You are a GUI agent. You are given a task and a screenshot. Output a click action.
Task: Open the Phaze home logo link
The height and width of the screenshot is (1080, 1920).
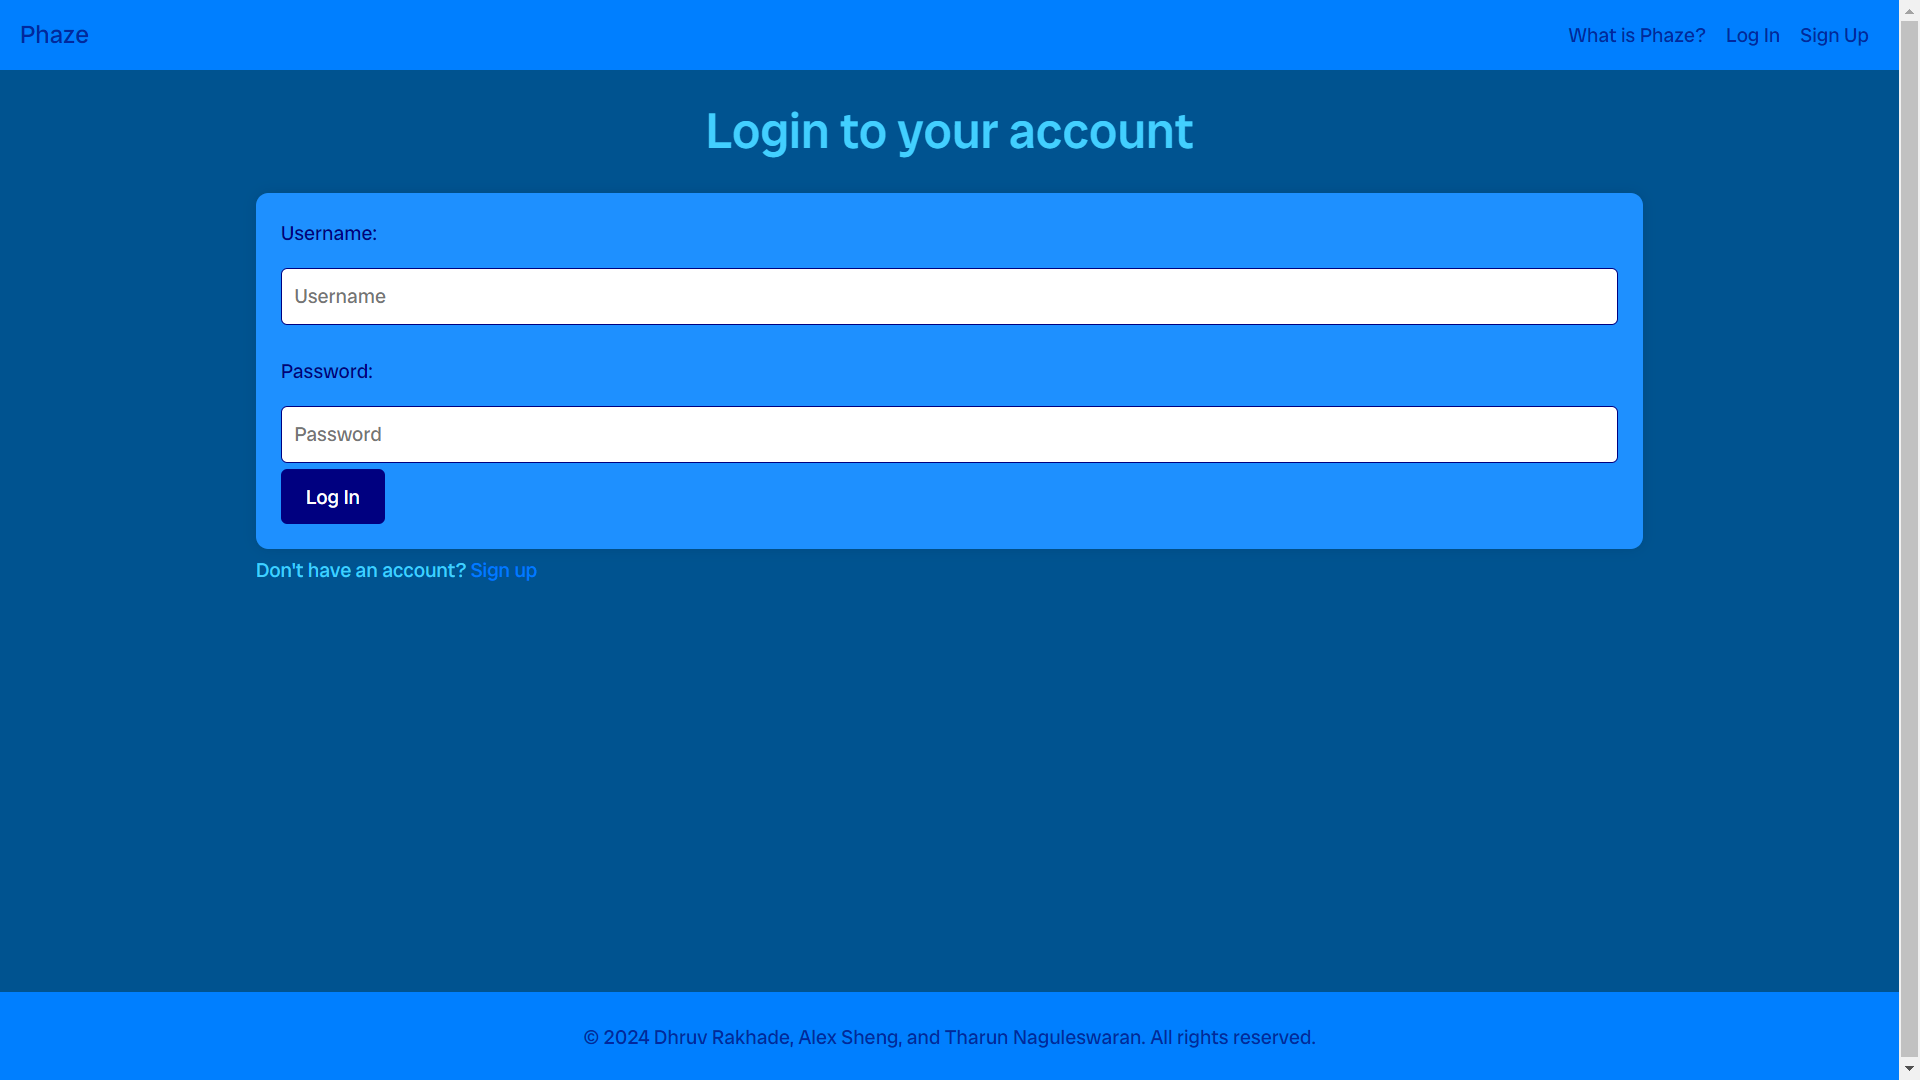pyautogui.click(x=54, y=35)
